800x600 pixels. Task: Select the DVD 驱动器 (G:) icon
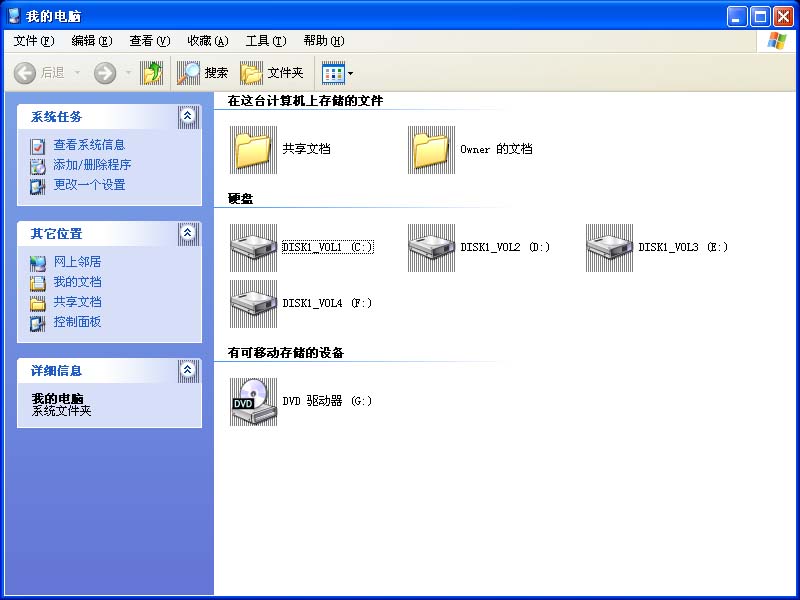click(254, 402)
